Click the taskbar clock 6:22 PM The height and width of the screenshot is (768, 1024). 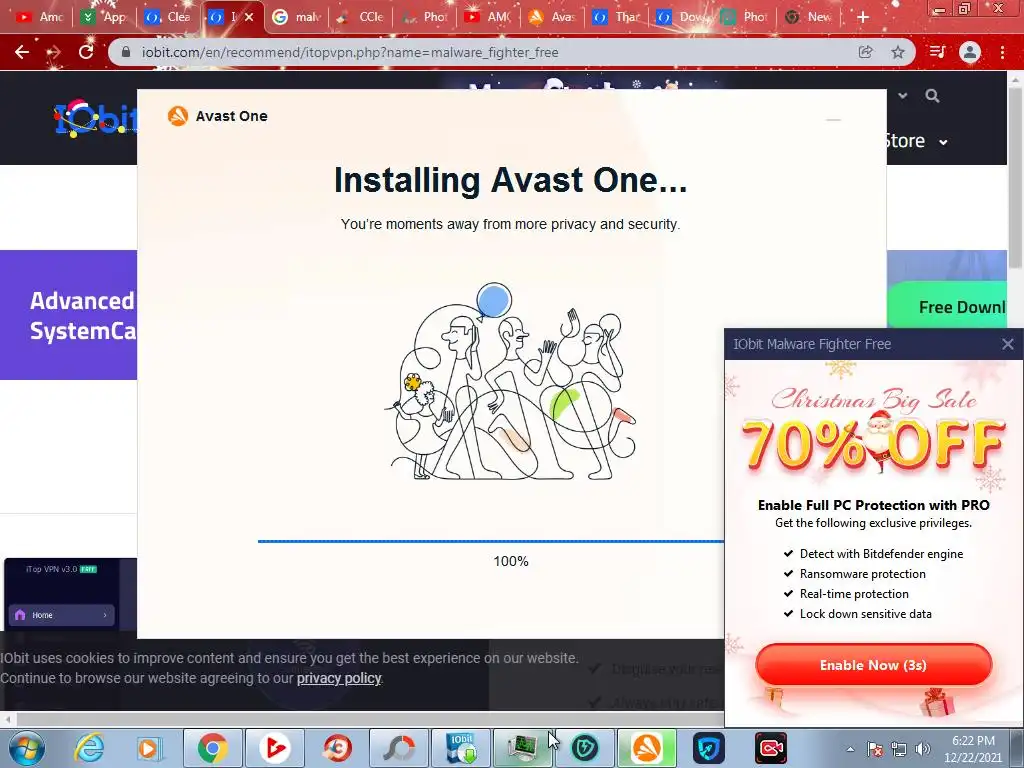(973, 741)
